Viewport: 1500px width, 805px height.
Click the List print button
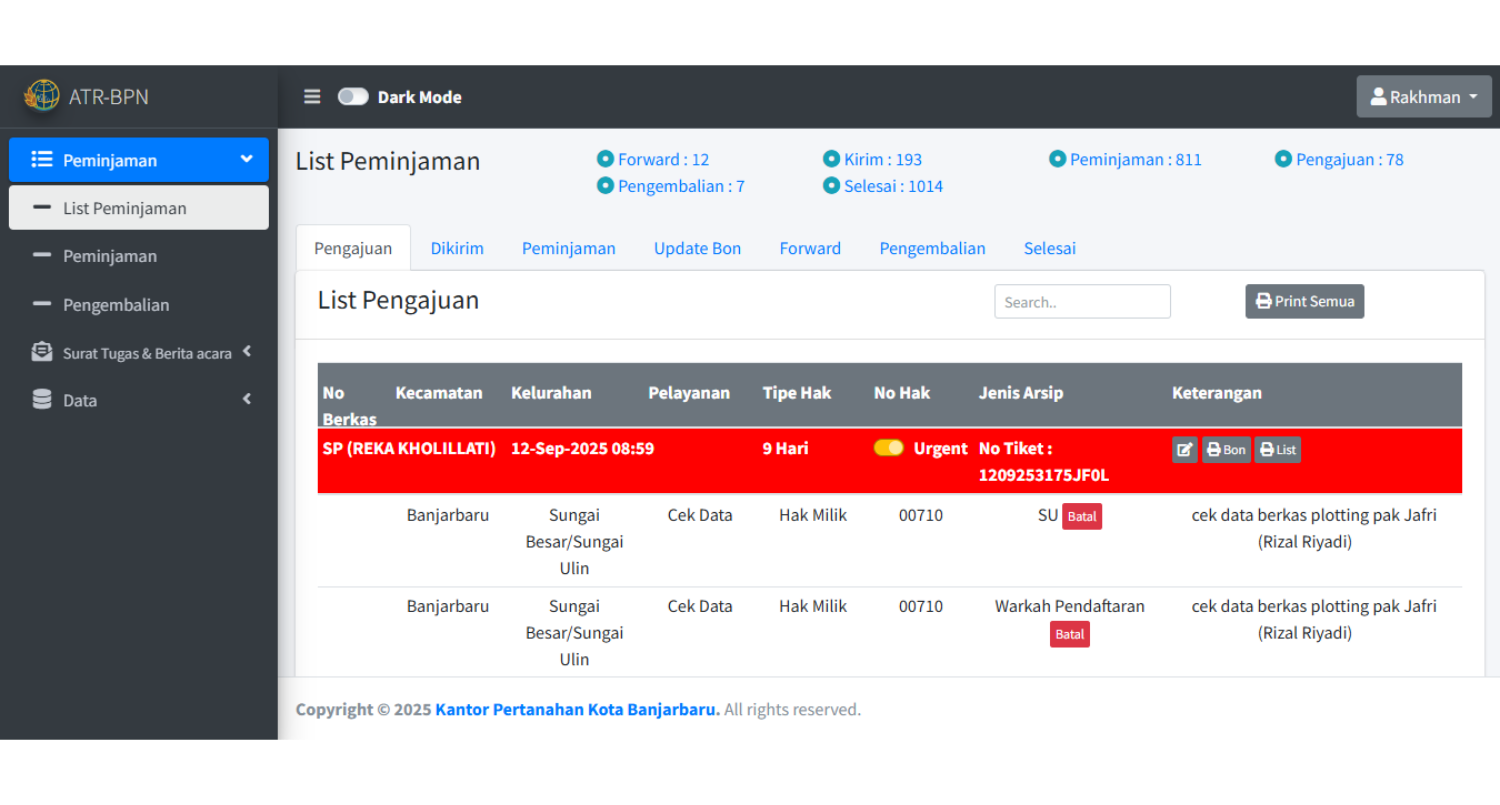1277,450
